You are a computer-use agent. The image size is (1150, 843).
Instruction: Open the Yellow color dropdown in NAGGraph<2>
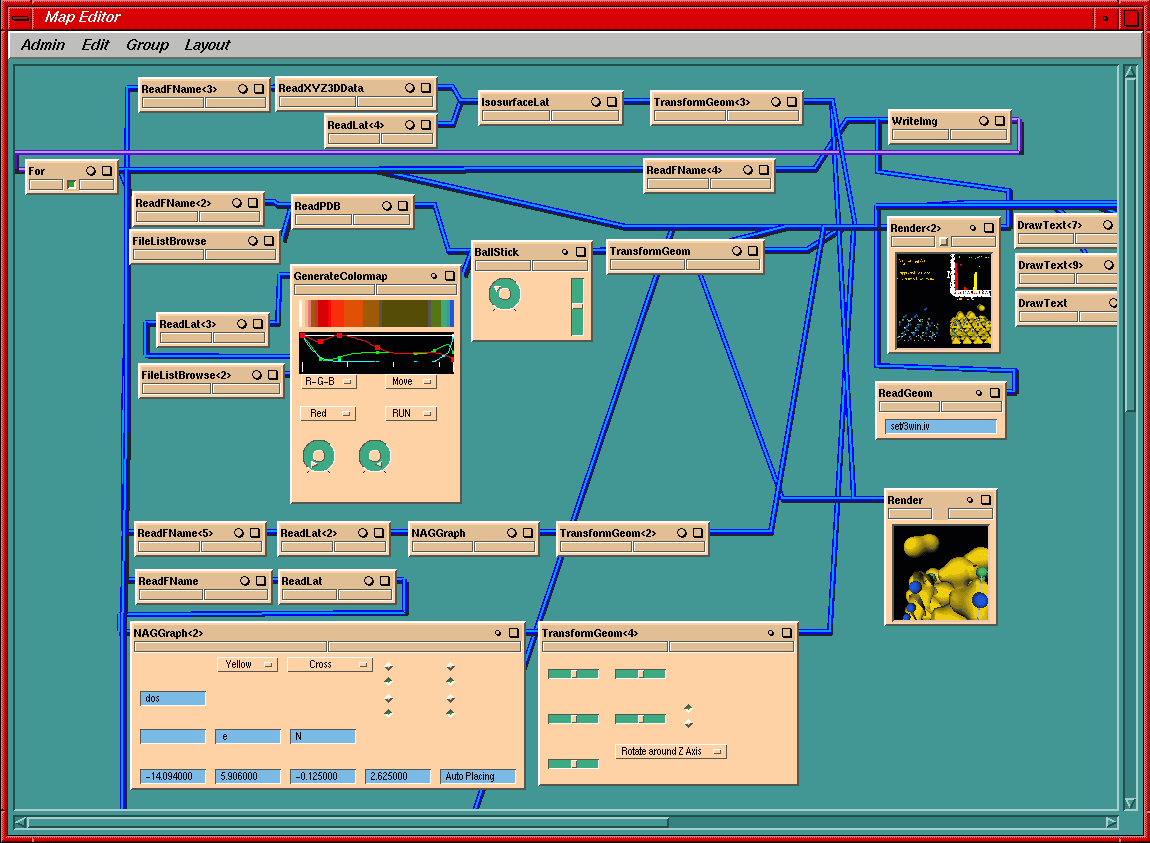247,664
